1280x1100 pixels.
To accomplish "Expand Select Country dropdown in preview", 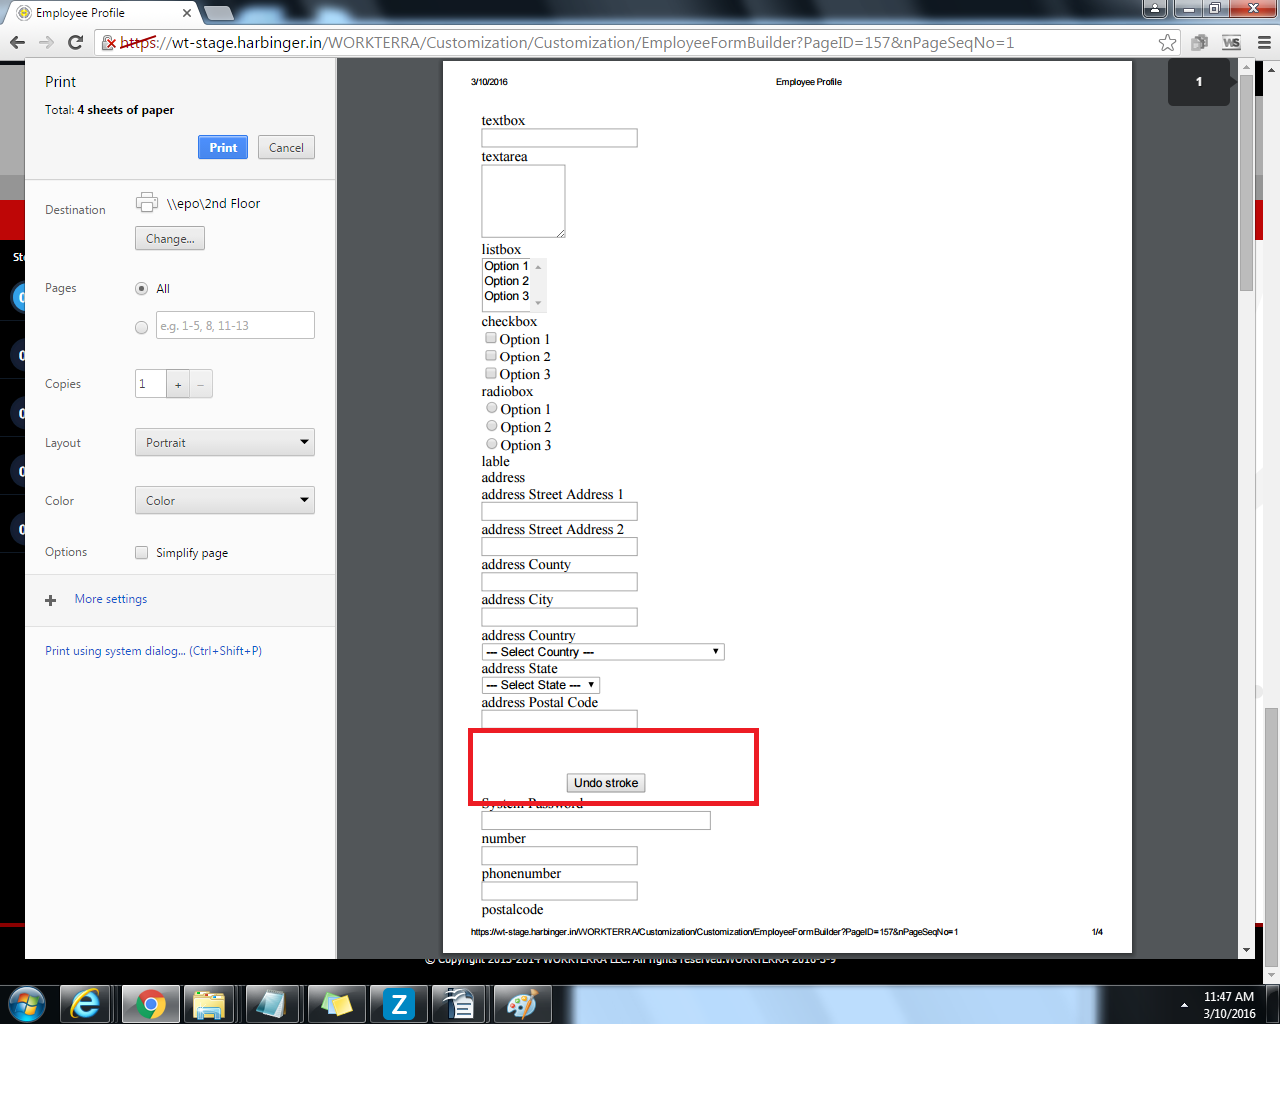I will click(603, 652).
